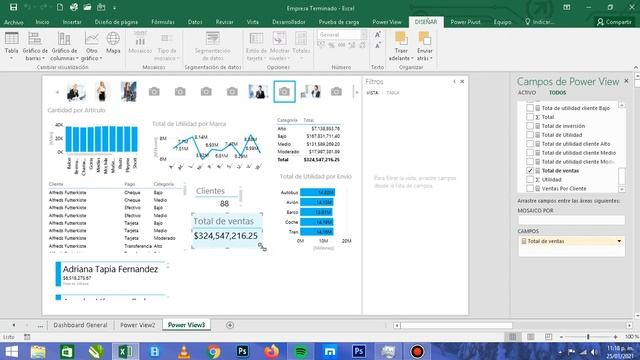Close the Campos de Power View pane
The width and height of the screenshot is (640, 360).
point(626,81)
